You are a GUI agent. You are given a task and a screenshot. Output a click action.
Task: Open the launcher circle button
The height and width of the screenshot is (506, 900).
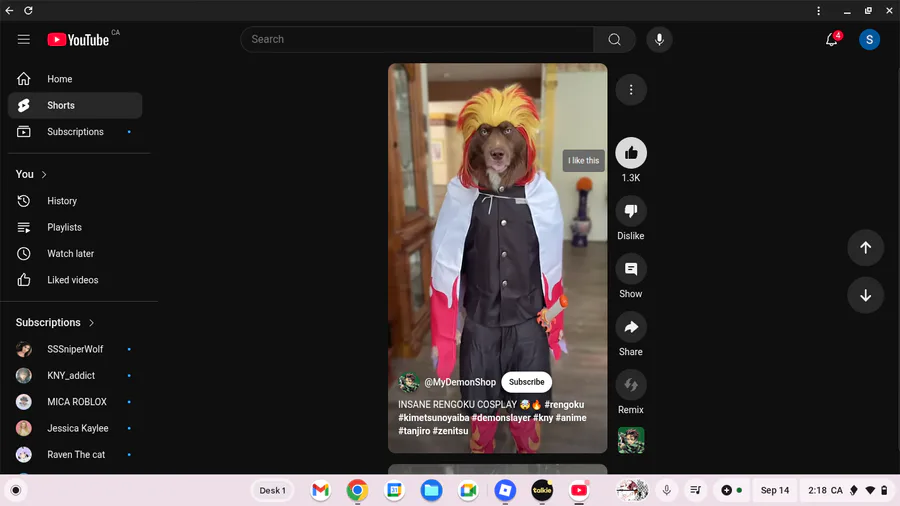click(15, 491)
